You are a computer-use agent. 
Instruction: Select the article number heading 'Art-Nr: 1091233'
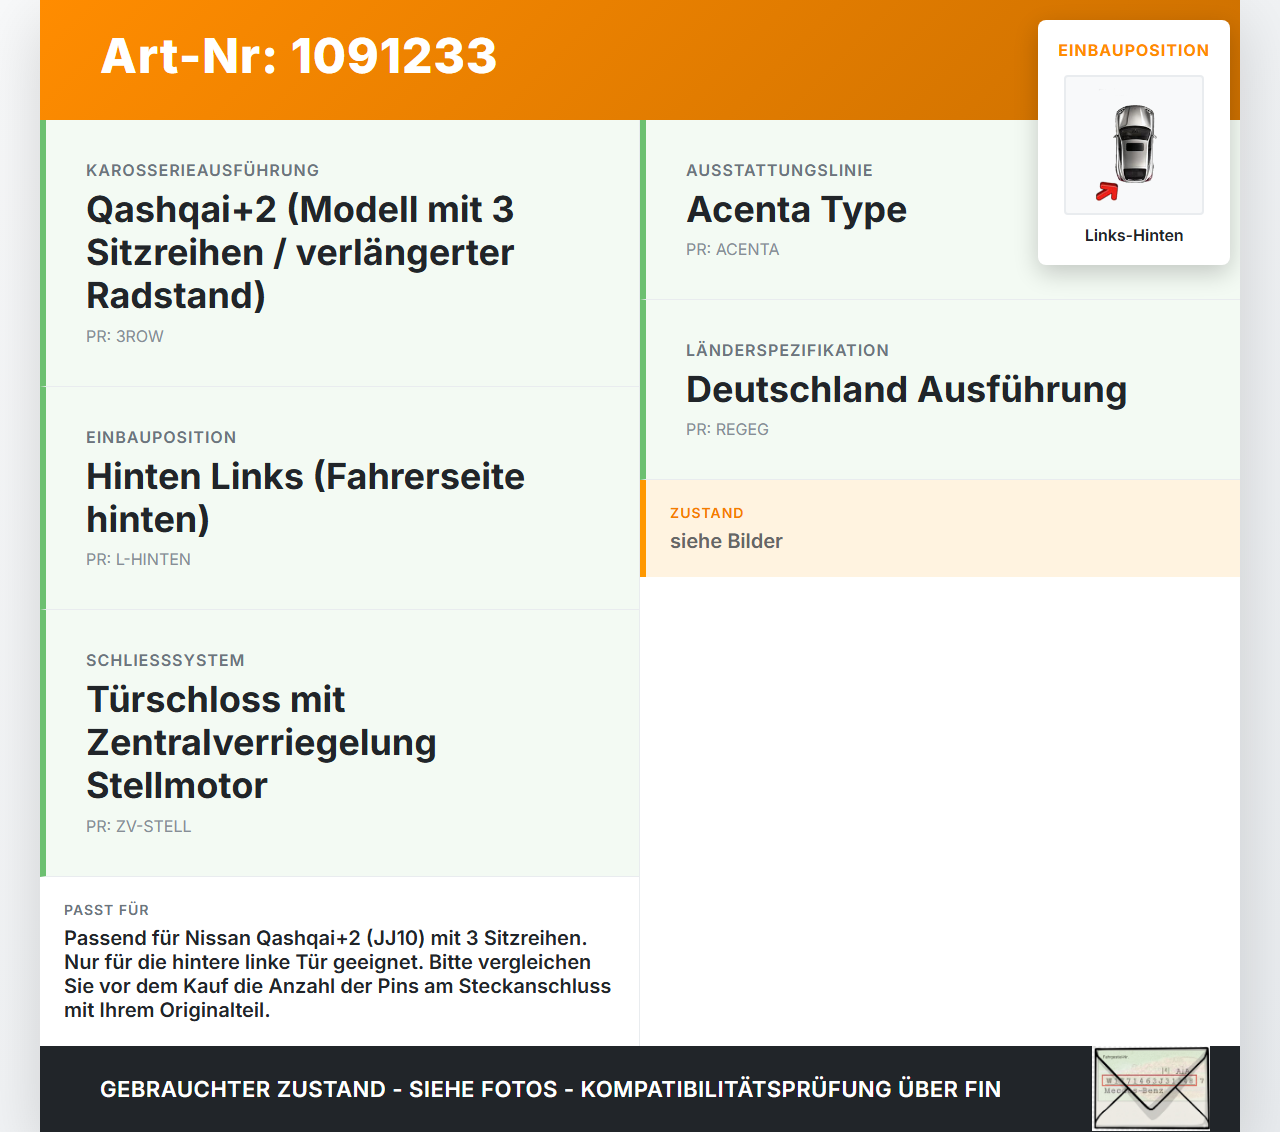299,56
